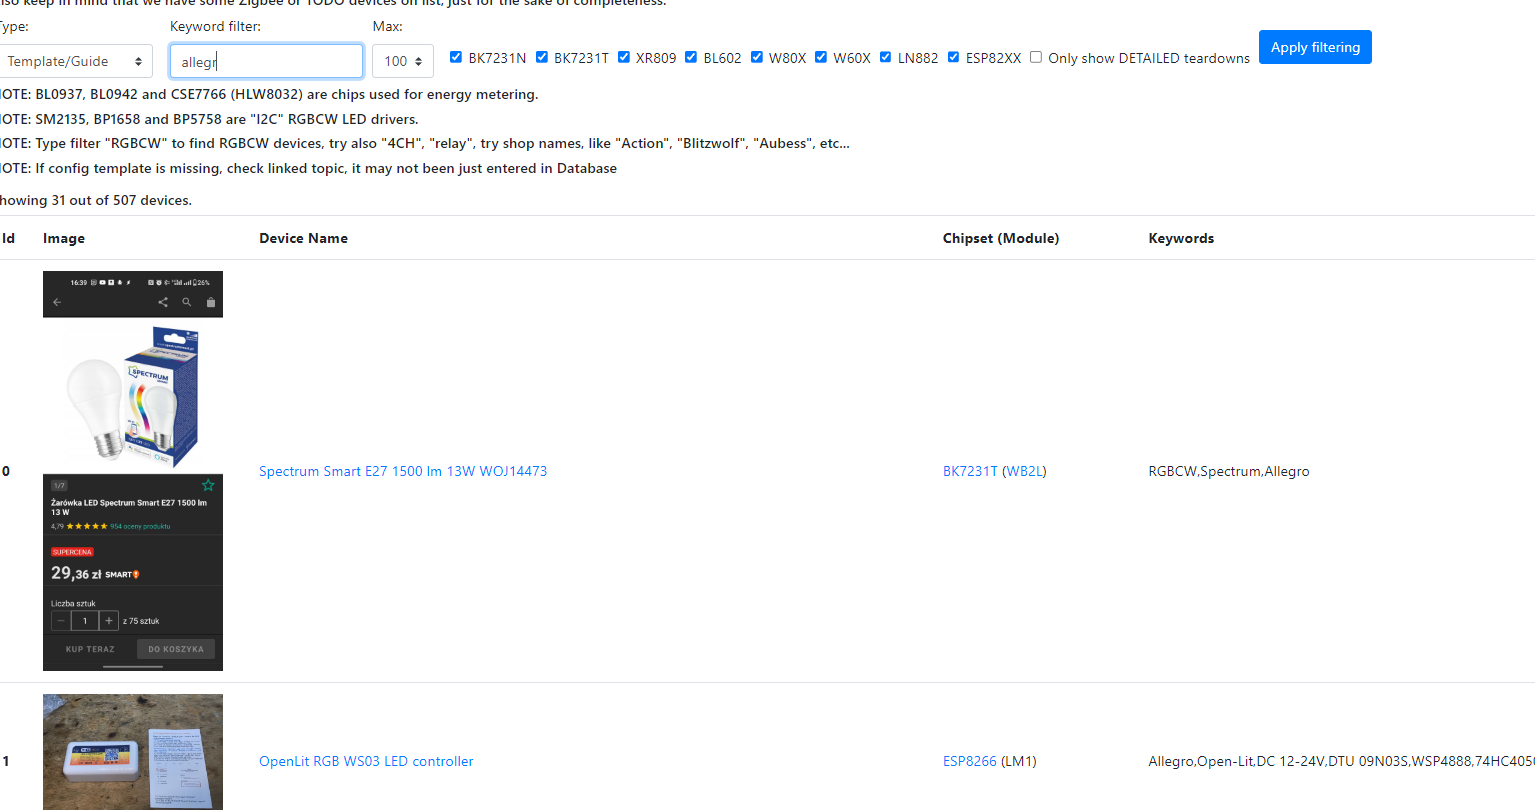Screen dimensions: 1535x810
Task: Enable Only show DETAILED teardowns checkbox
Action: click(1036, 57)
